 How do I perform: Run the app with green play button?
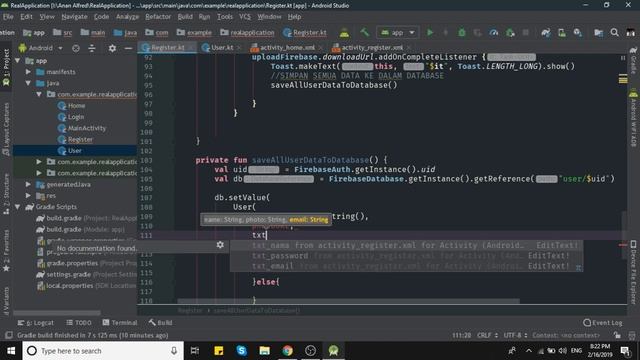tap(430, 32)
